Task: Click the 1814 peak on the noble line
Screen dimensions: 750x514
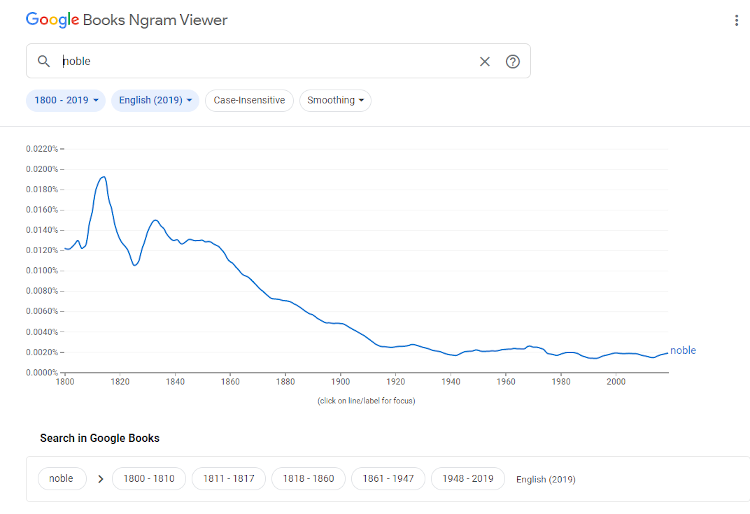Action: (103, 177)
